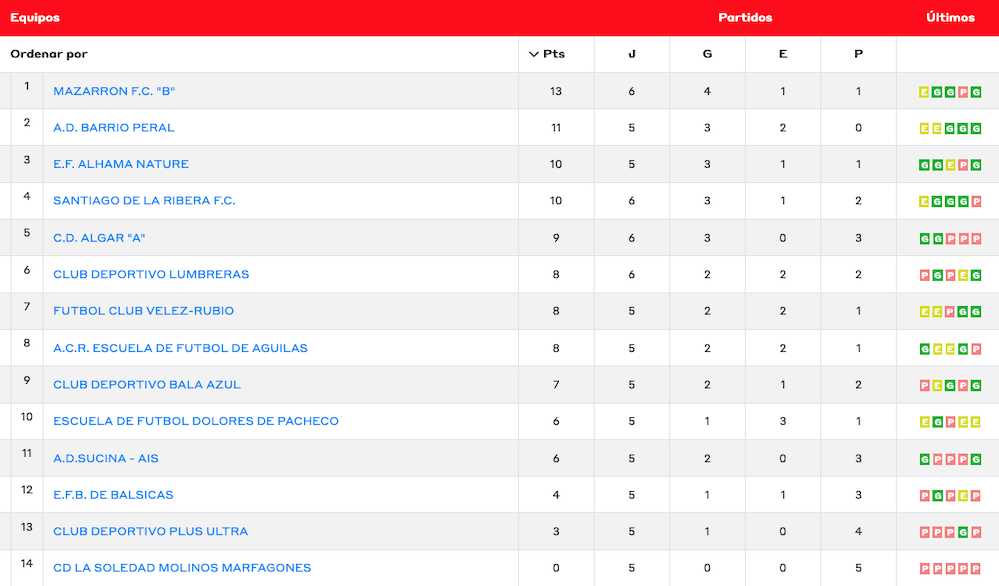This screenshot has width=999, height=586.
Task: Click the red loss badge in FUTBOL CLUB VELEZ-RUBIO row
Action: [950, 312]
